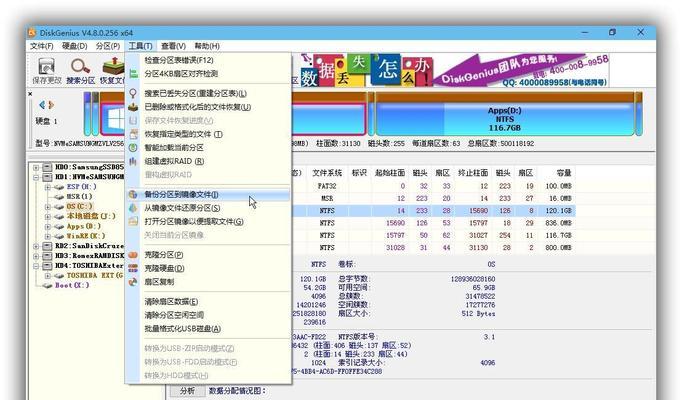The width and height of the screenshot is (682, 400).
Task: Open the 帮助(H) menu
Action: 207,46
